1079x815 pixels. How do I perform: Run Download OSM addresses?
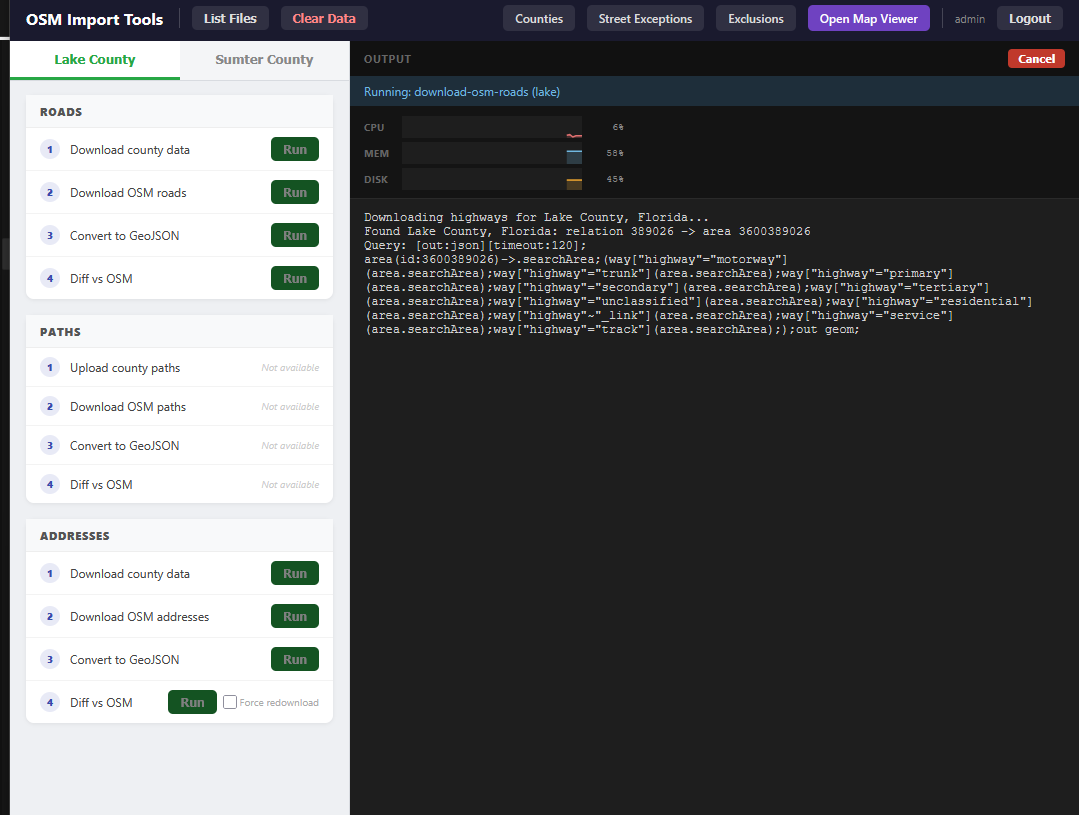point(295,617)
